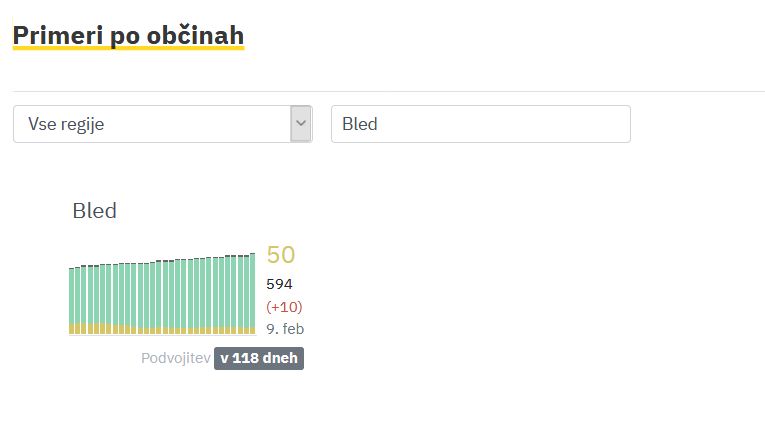Click the yellow section of the leftmost chart bar

pos(72,328)
